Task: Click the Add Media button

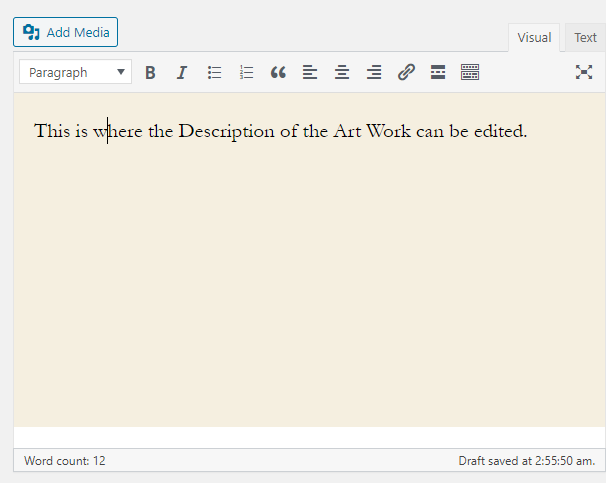Action: tap(65, 32)
